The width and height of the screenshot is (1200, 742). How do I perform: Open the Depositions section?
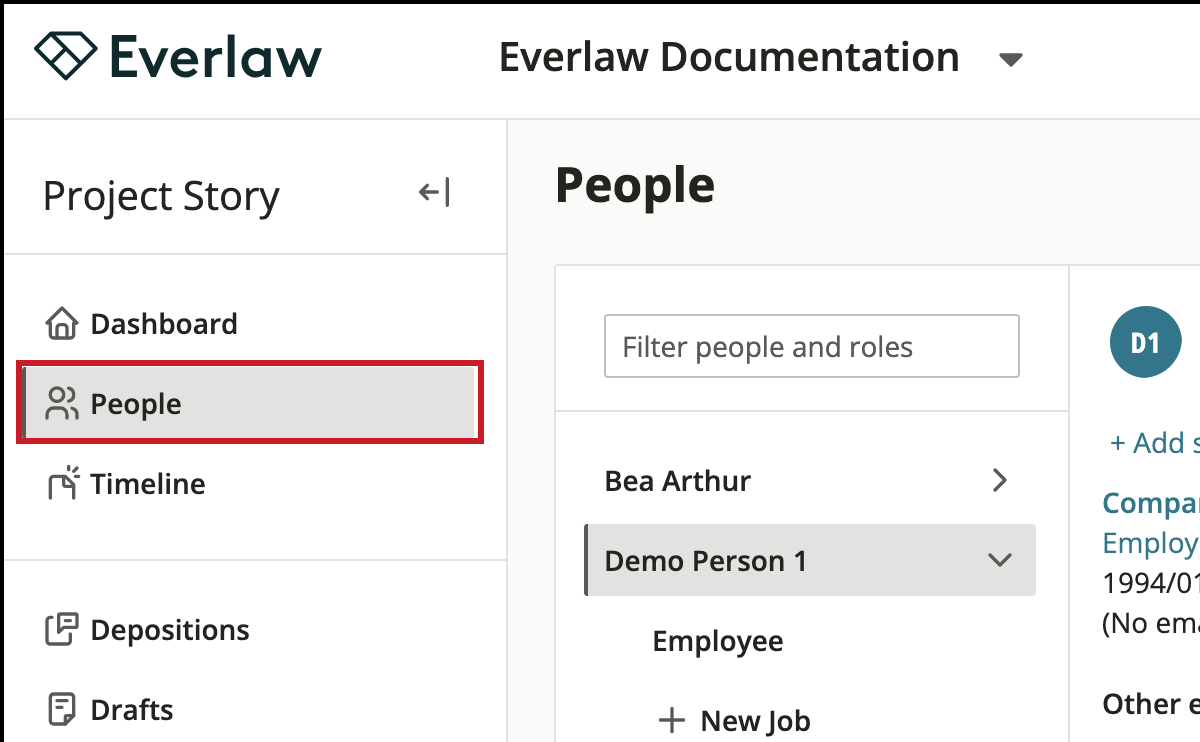pyautogui.click(x=148, y=630)
